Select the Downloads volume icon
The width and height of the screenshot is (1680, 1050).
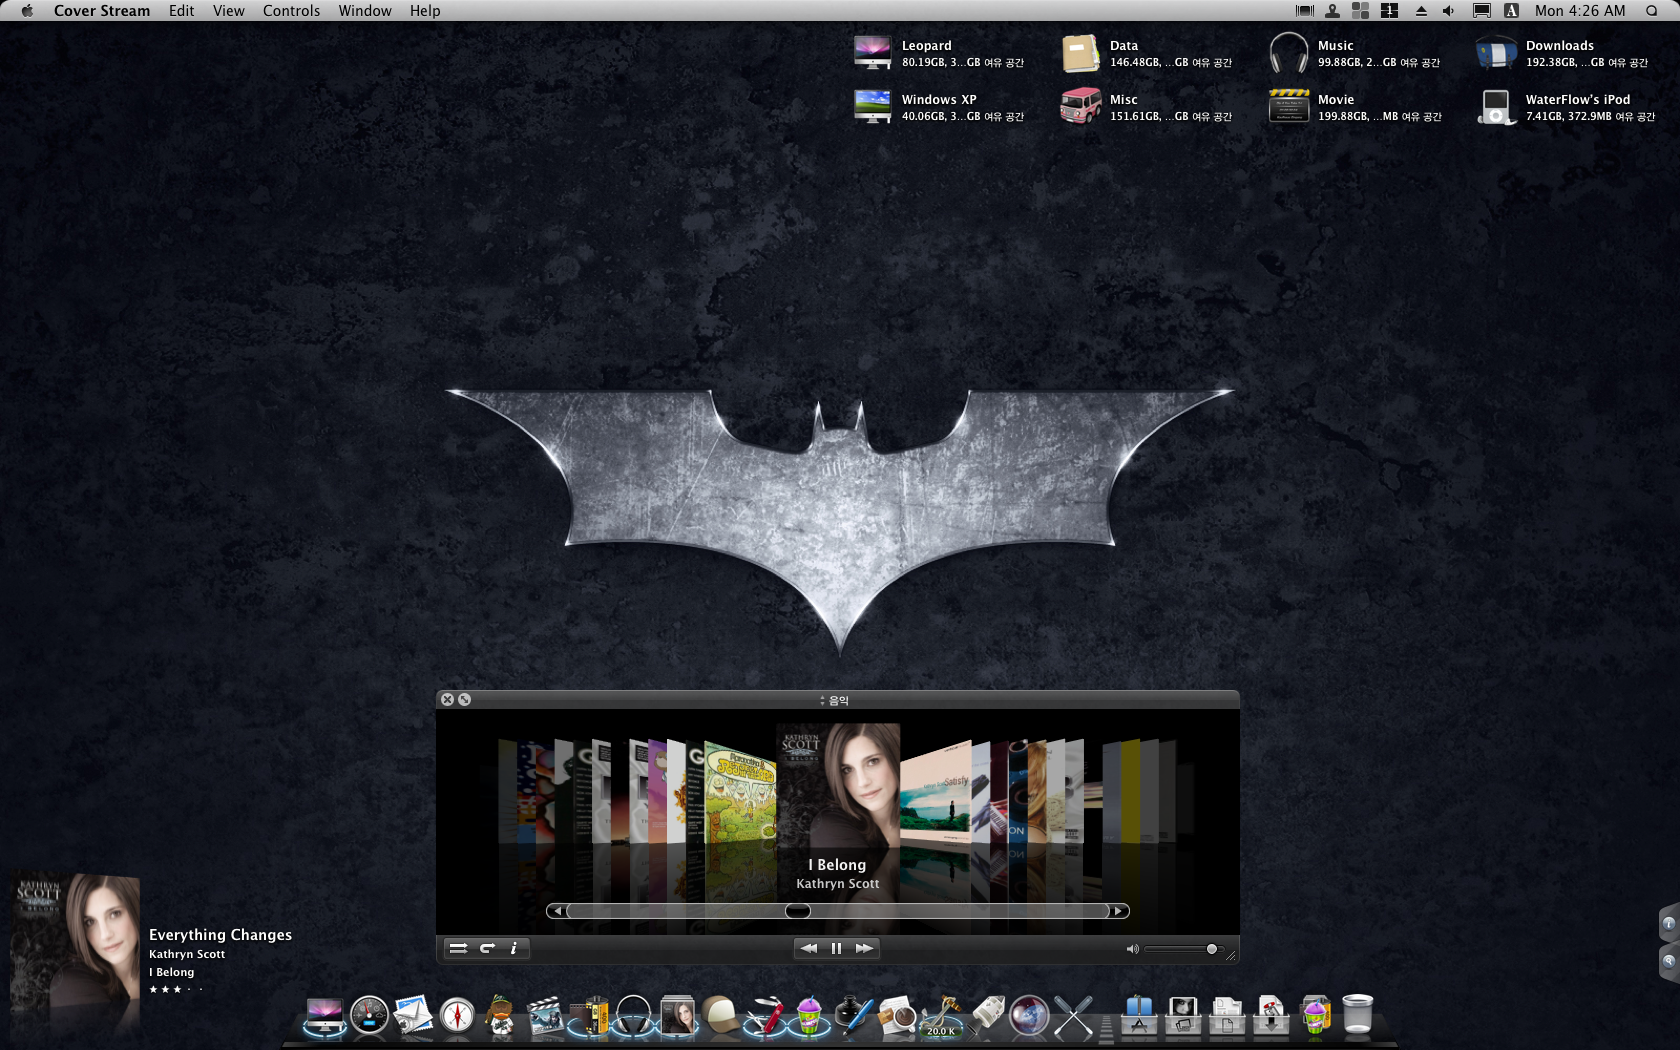[1496, 52]
